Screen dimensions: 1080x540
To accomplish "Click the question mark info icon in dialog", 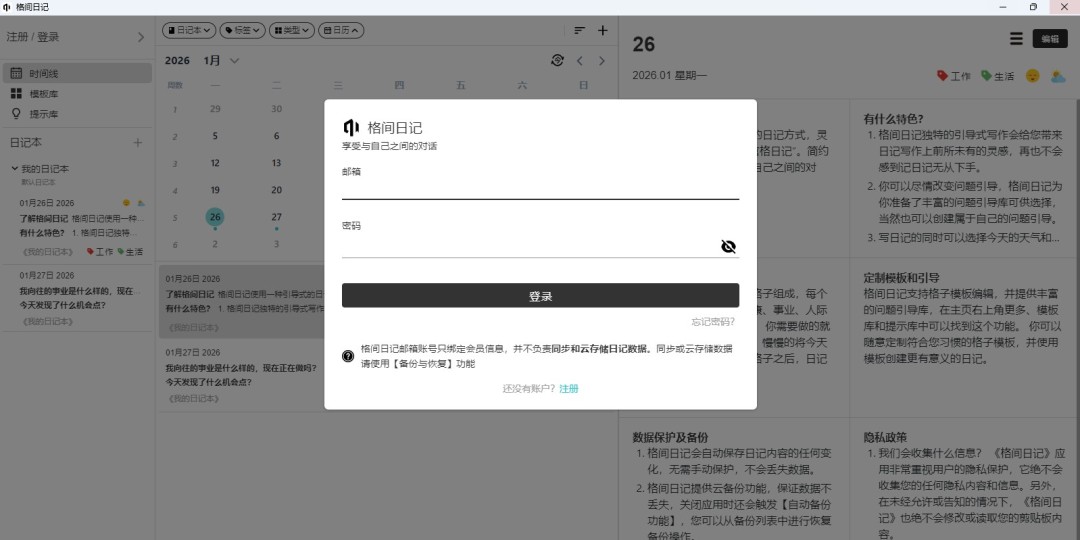I will 348,356.
